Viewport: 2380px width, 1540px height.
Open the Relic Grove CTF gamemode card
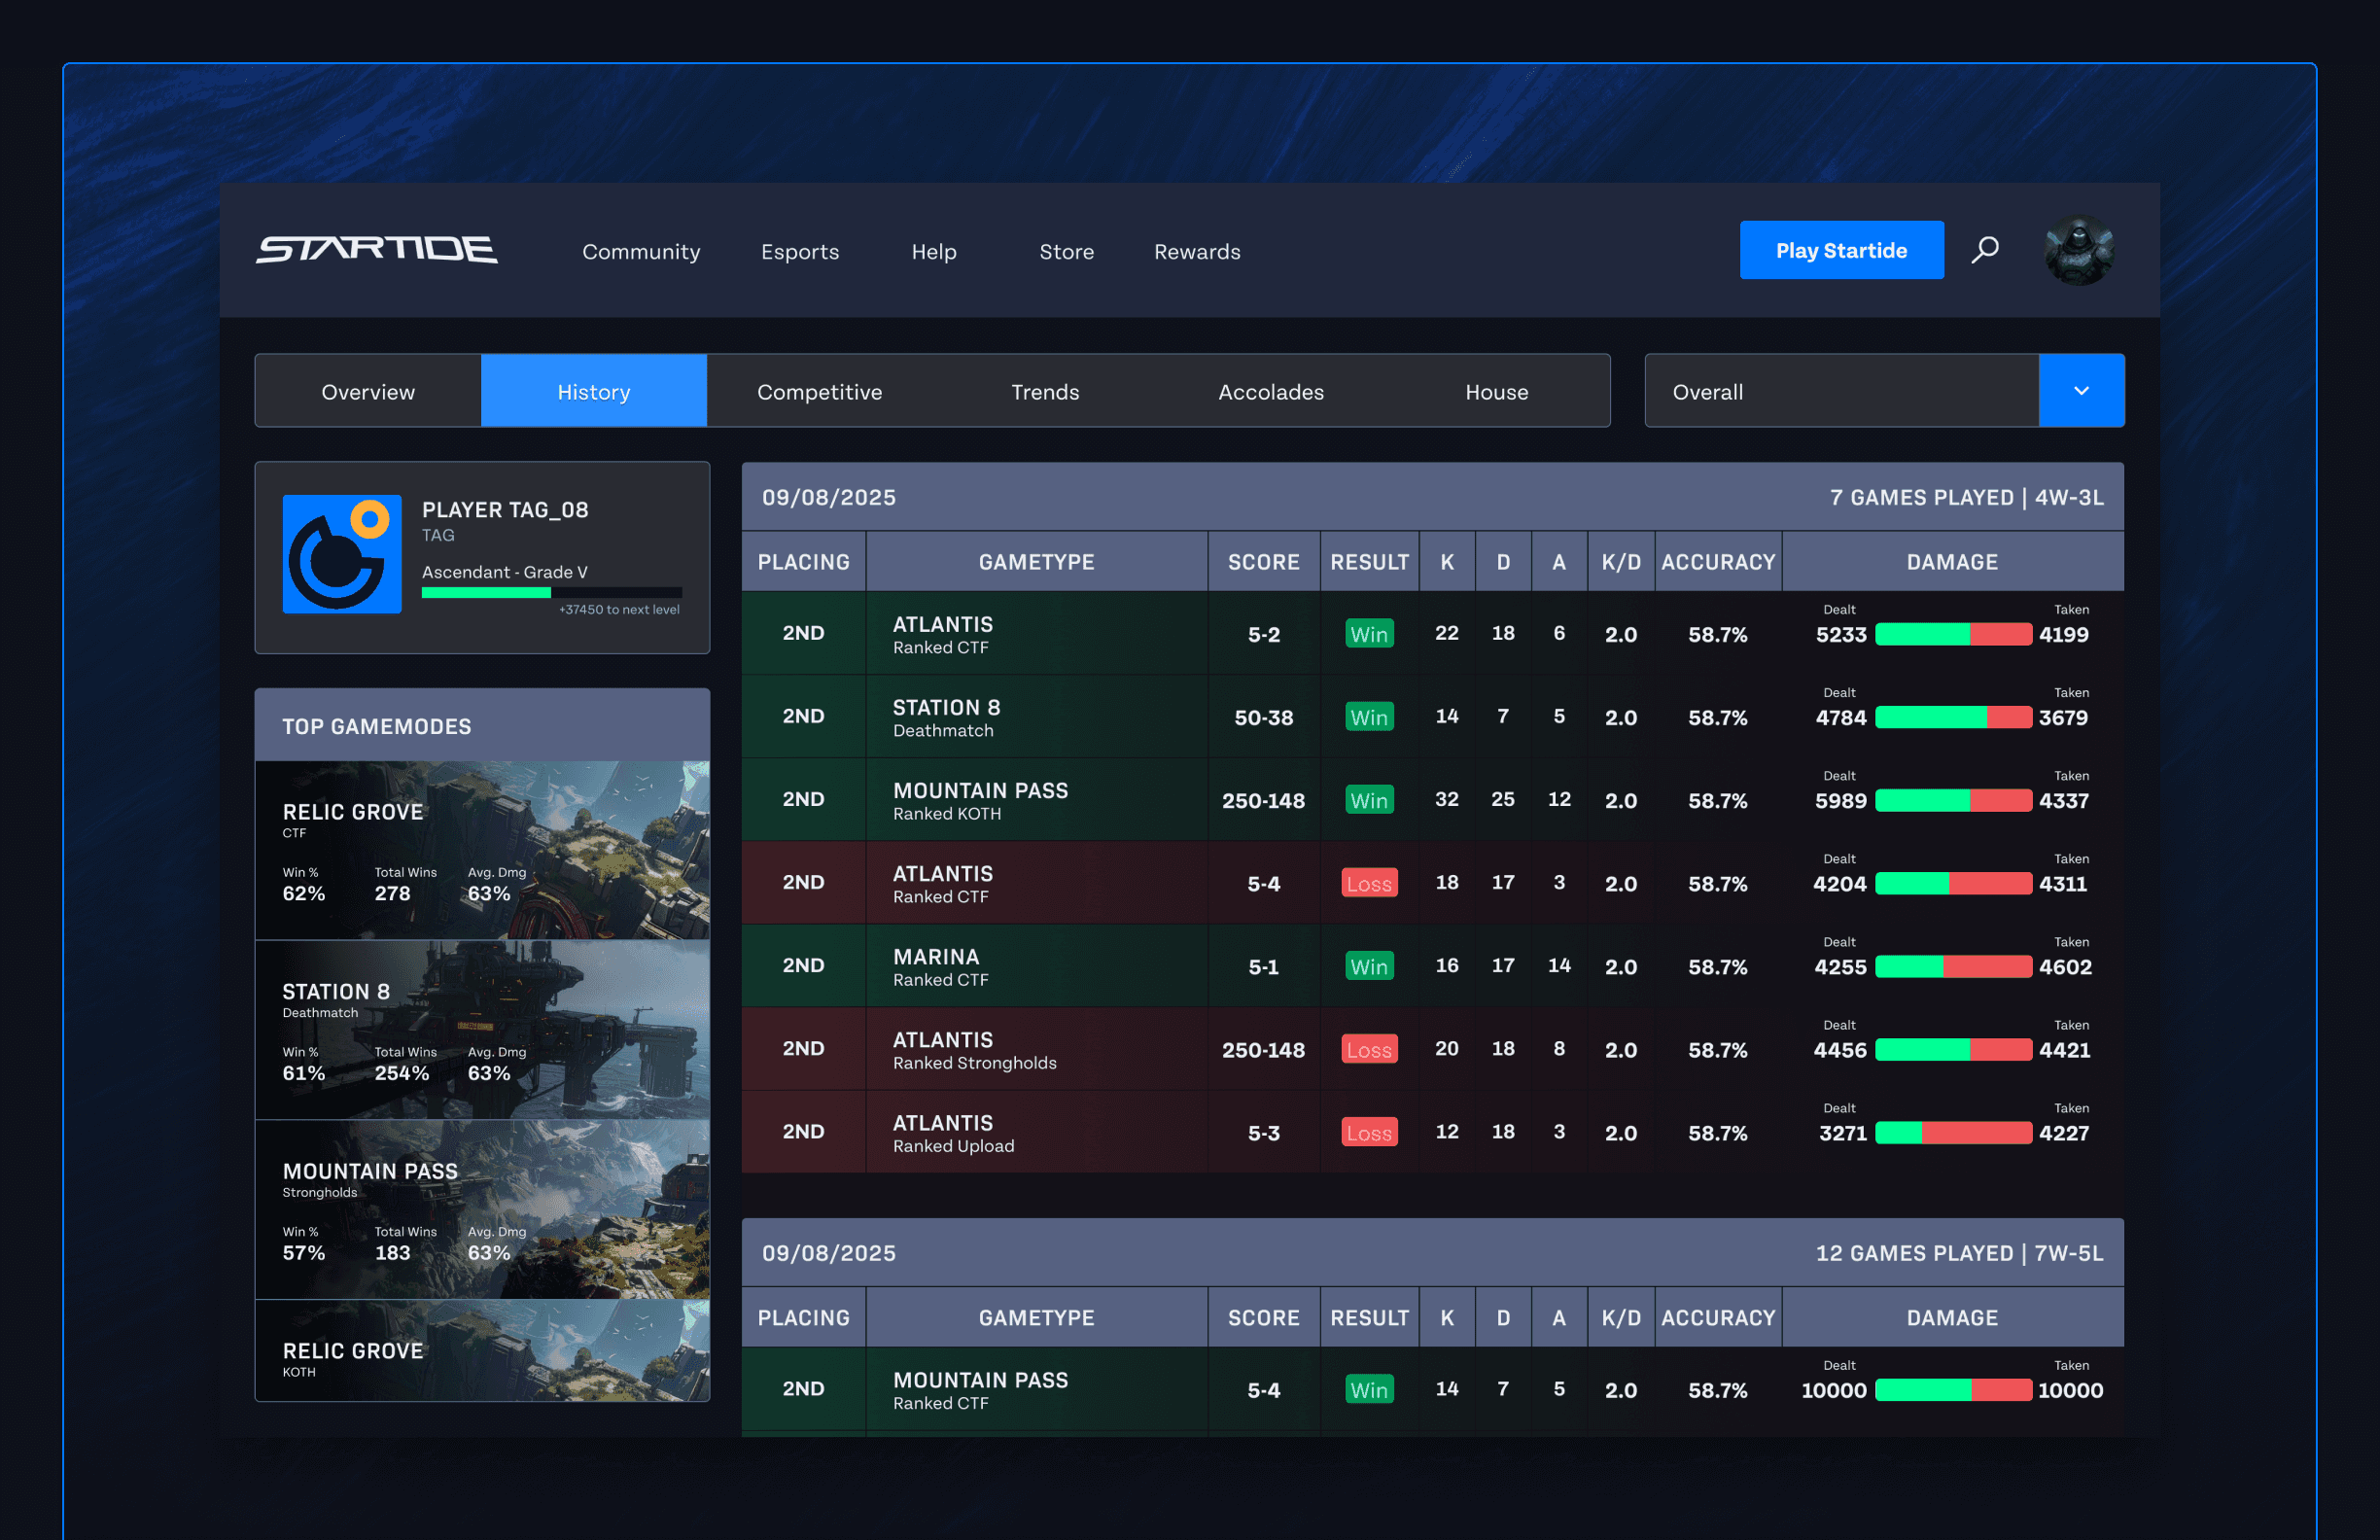(x=482, y=850)
